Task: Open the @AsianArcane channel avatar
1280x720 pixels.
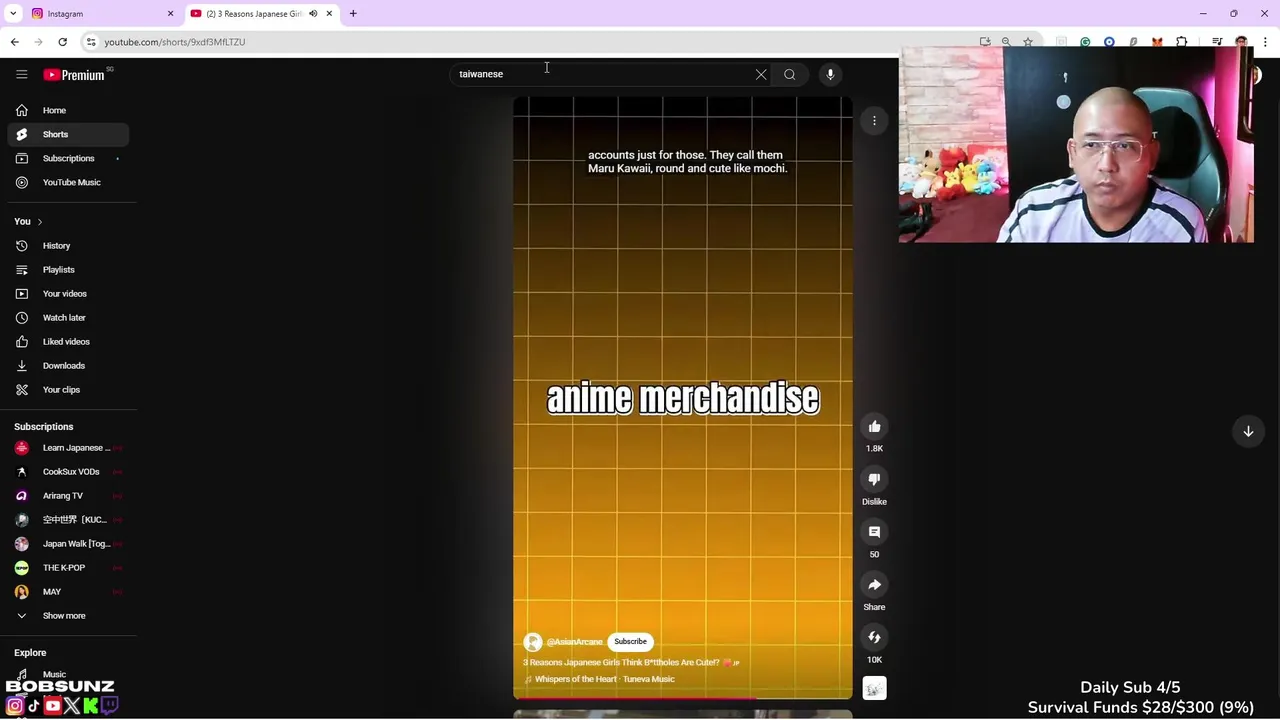Action: point(533,642)
